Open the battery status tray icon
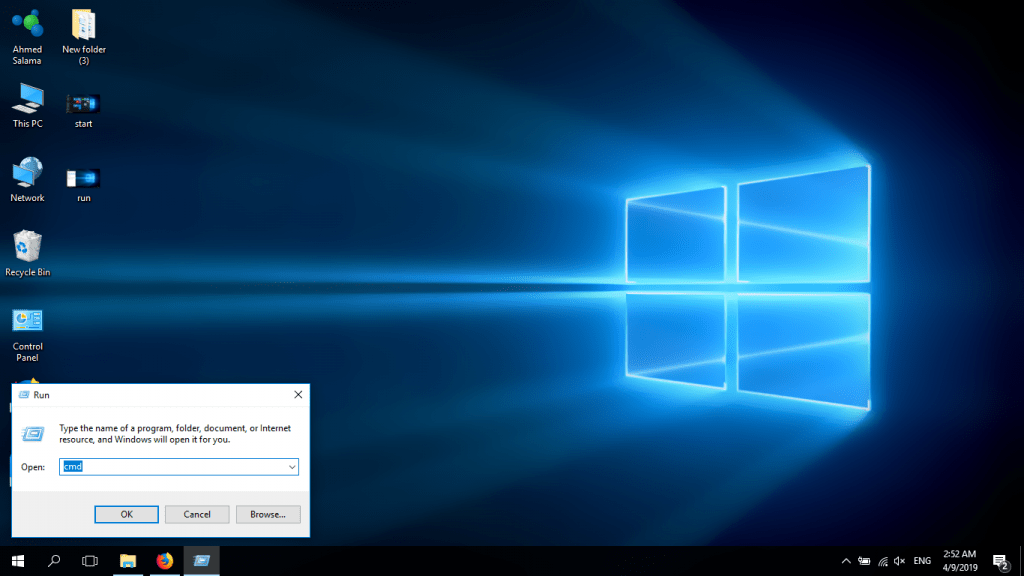This screenshot has width=1024, height=576. 864,561
